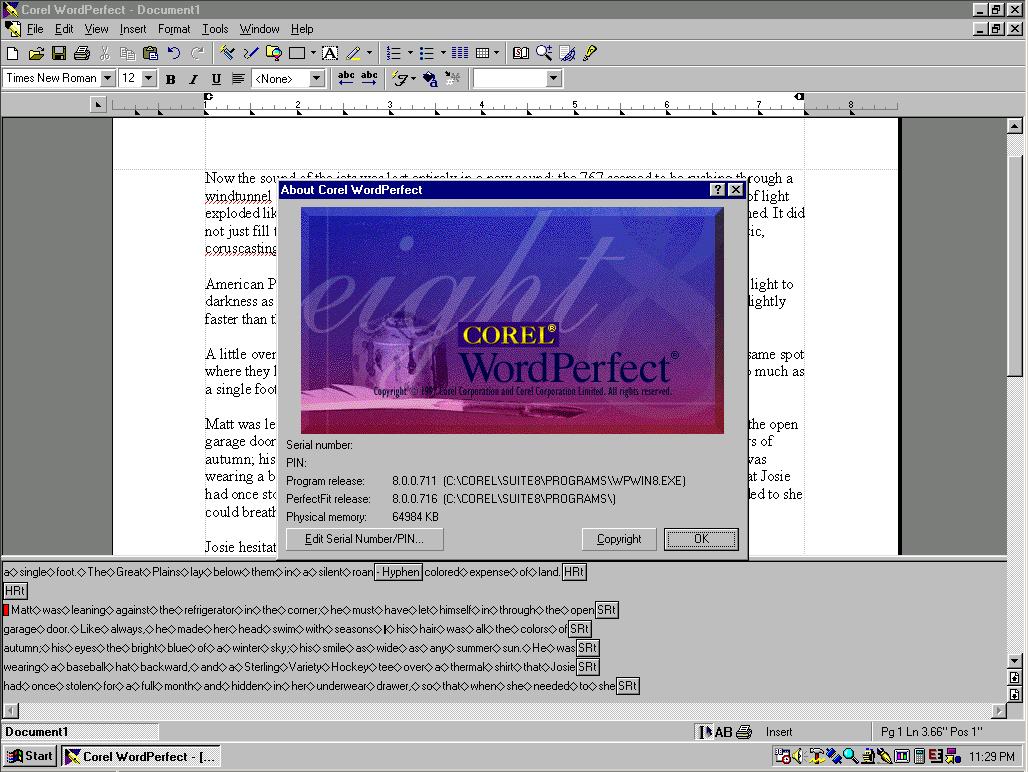Toggle Italic formatting

click(x=193, y=79)
